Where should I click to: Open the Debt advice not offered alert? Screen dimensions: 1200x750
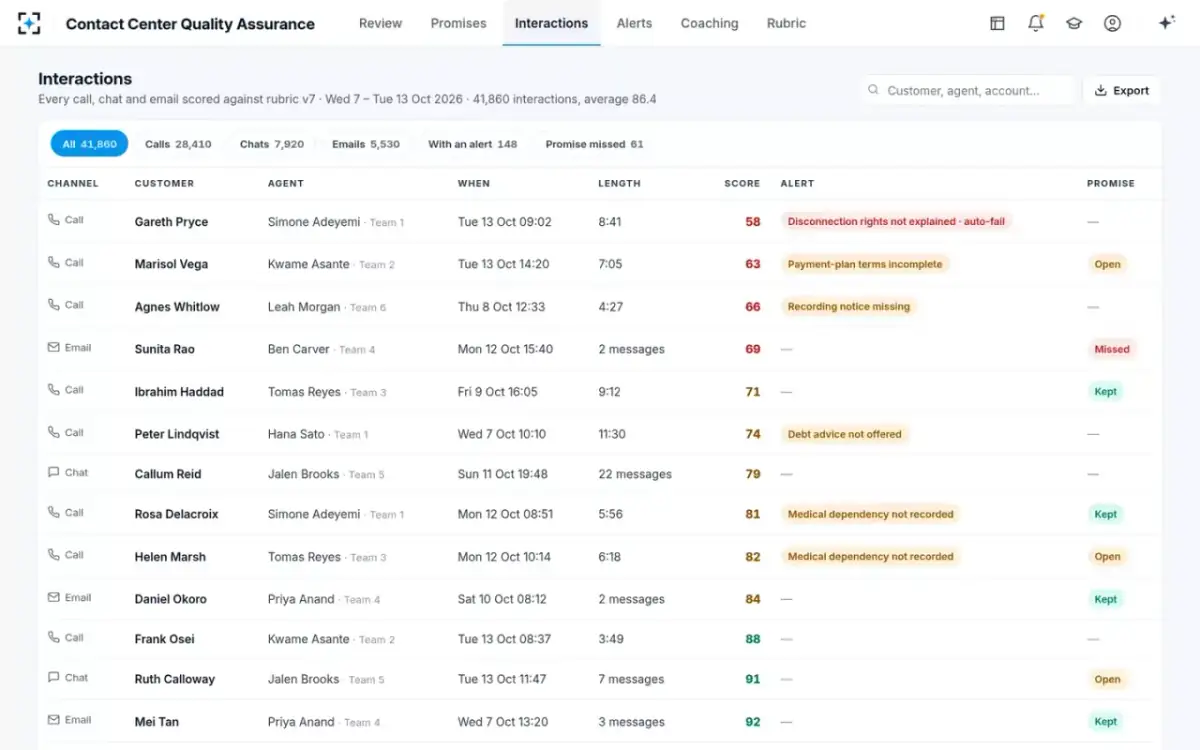845,434
